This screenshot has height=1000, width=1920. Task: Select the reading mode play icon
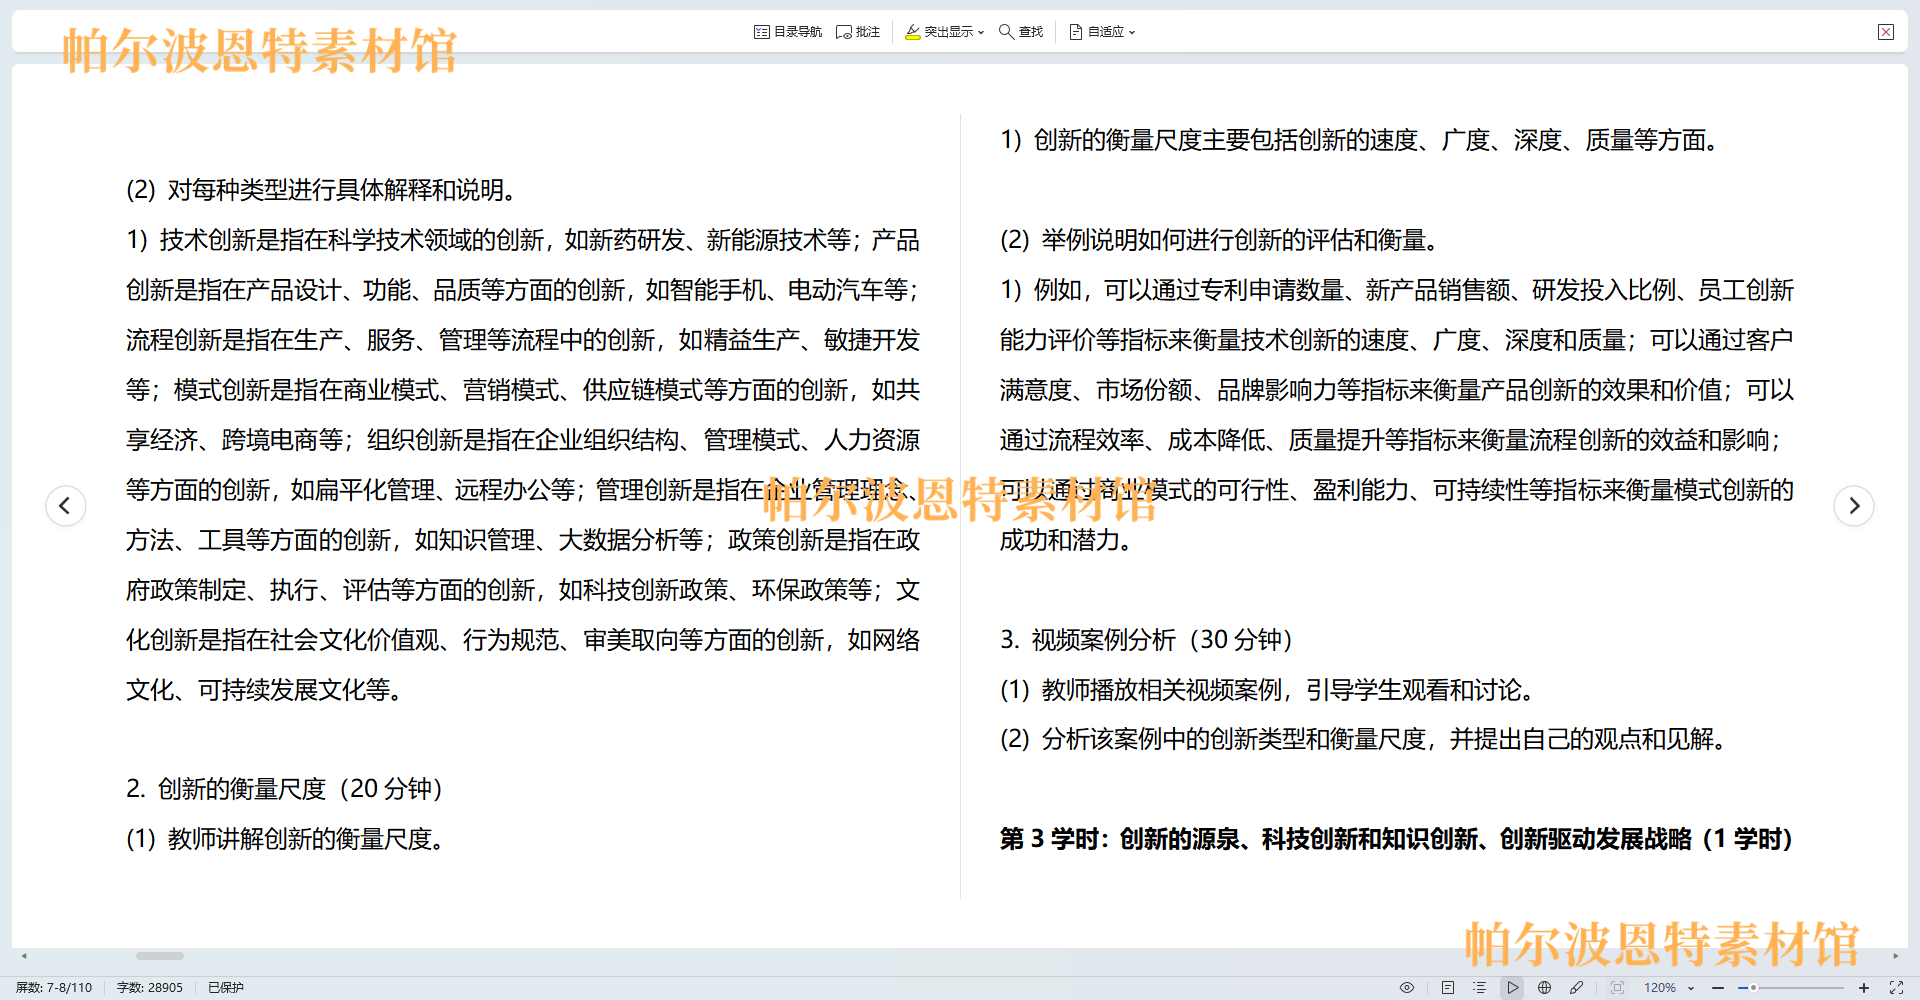[x=1513, y=987]
